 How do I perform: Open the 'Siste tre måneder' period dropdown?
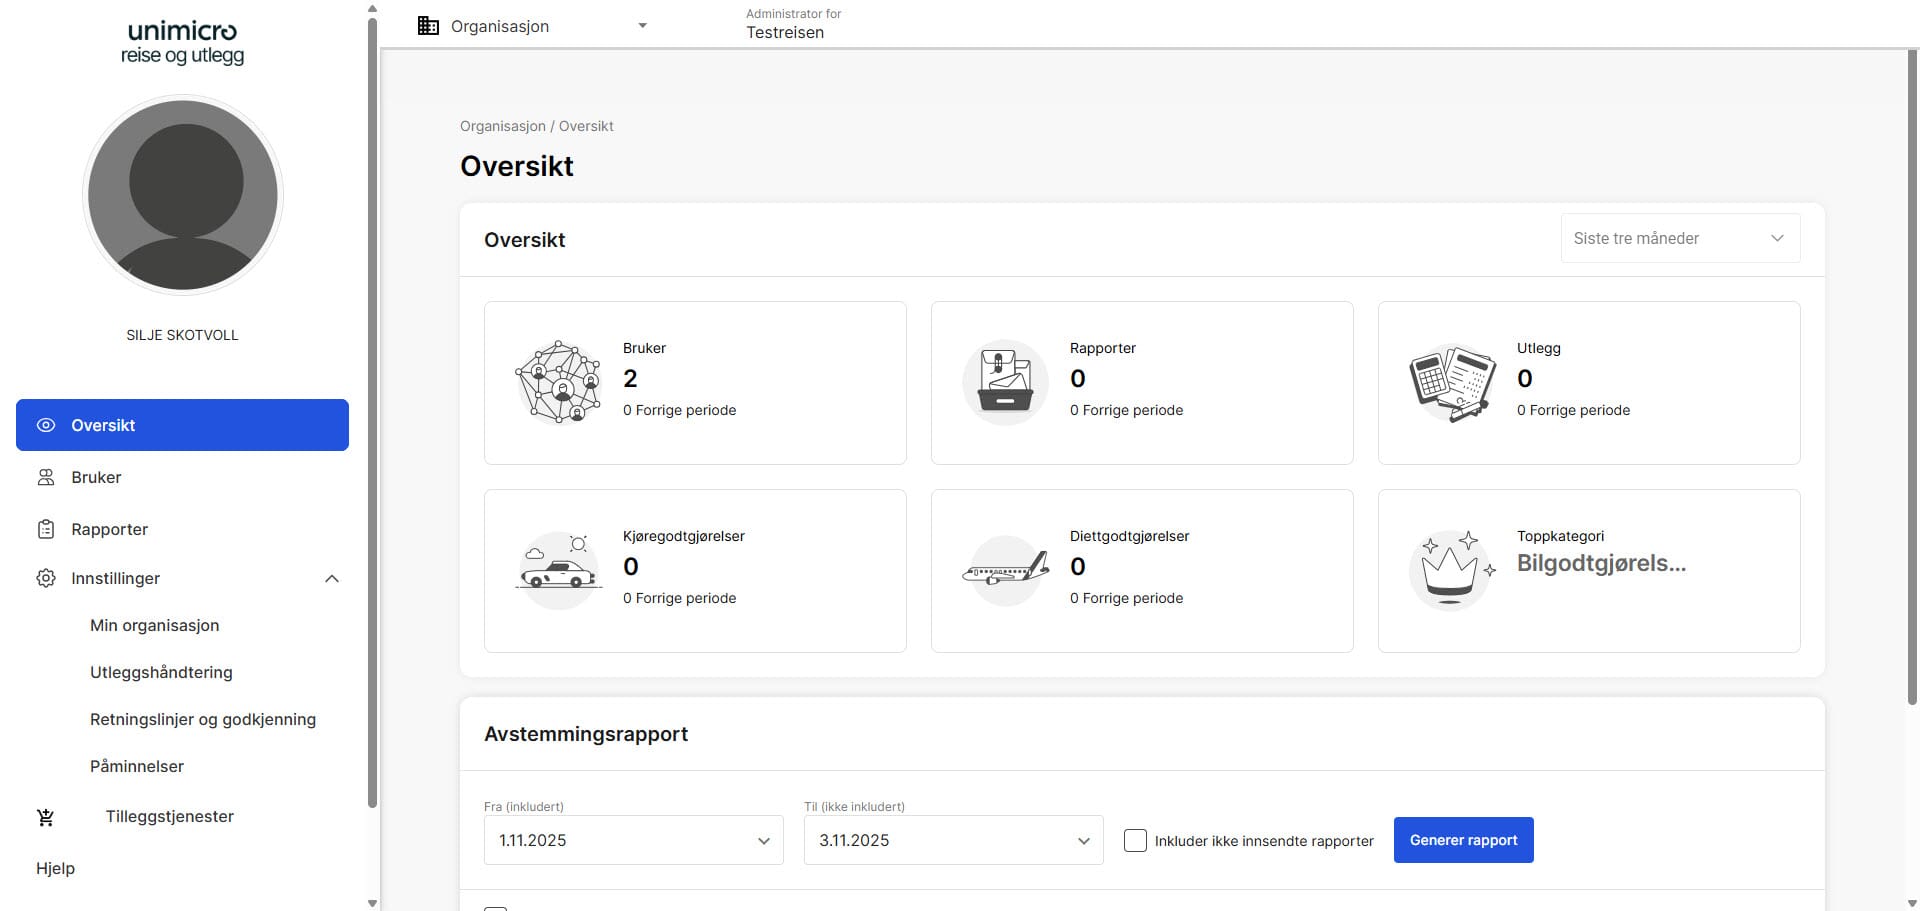pos(1679,238)
